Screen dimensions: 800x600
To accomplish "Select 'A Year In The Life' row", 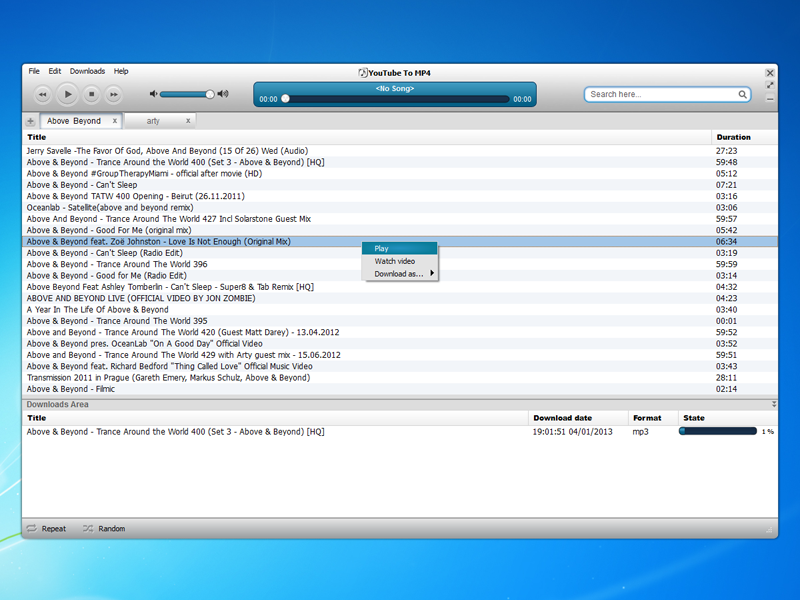I will click(400, 310).
